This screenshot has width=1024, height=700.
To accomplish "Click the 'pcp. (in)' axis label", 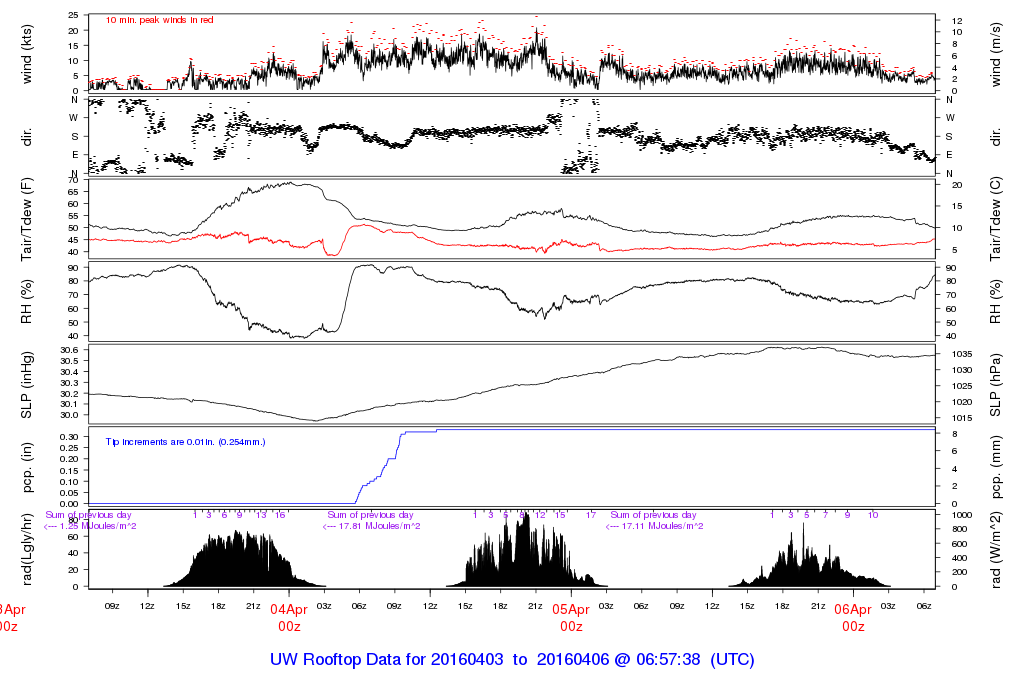I will point(27,467).
